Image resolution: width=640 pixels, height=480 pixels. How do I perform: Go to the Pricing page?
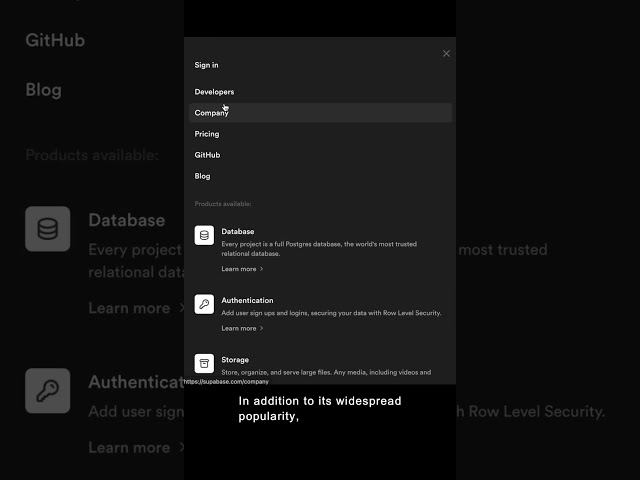tap(207, 134)
